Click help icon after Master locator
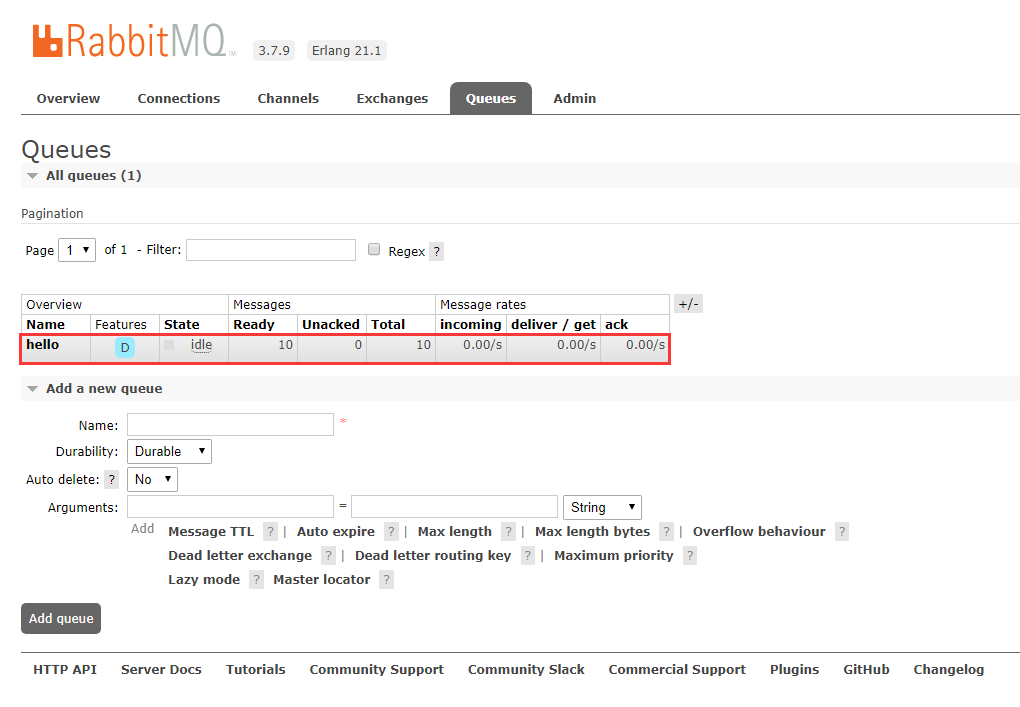 click(x=386, y=580)
